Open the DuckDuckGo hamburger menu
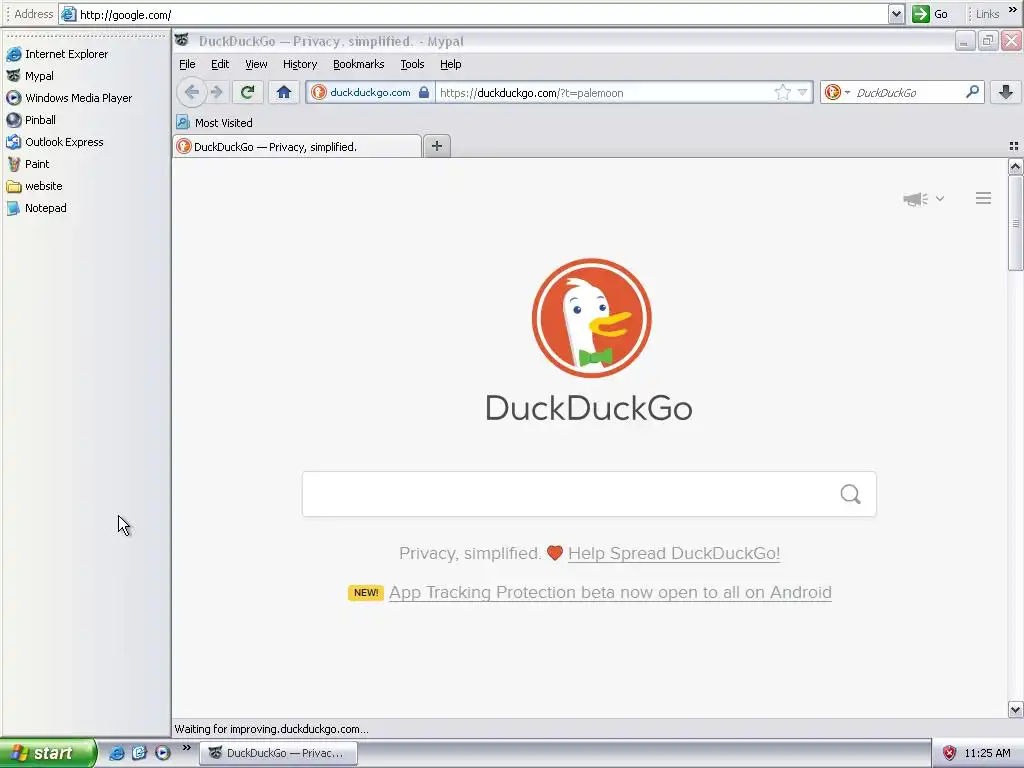This screenshot has height=768, width=1024. point(983,198)
